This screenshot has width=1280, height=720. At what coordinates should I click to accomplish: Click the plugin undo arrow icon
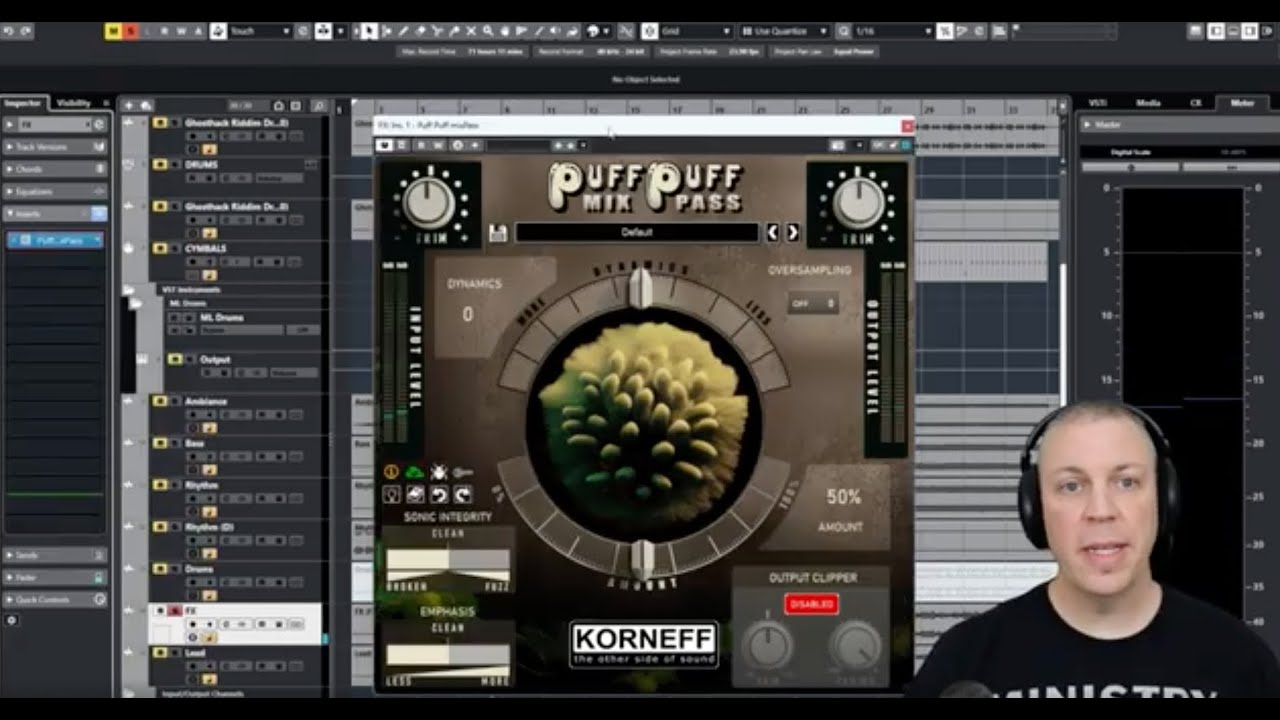click(x=439, y=495)
